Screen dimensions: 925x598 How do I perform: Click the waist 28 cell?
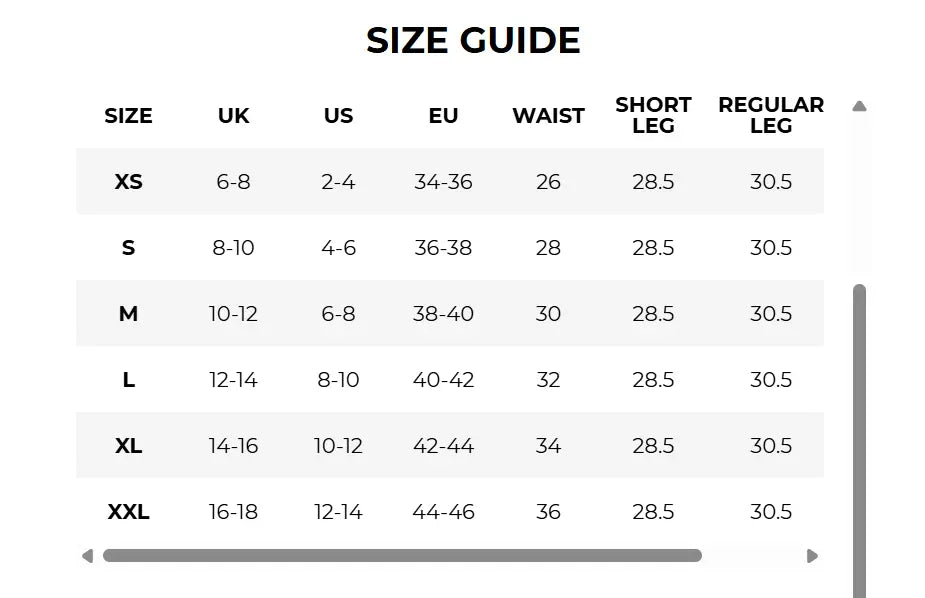pos(548,248)
